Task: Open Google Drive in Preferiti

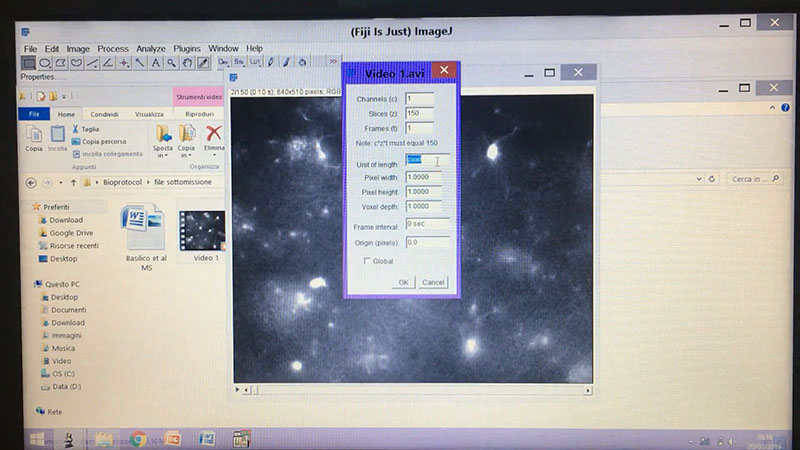Action: pos(71,233)
